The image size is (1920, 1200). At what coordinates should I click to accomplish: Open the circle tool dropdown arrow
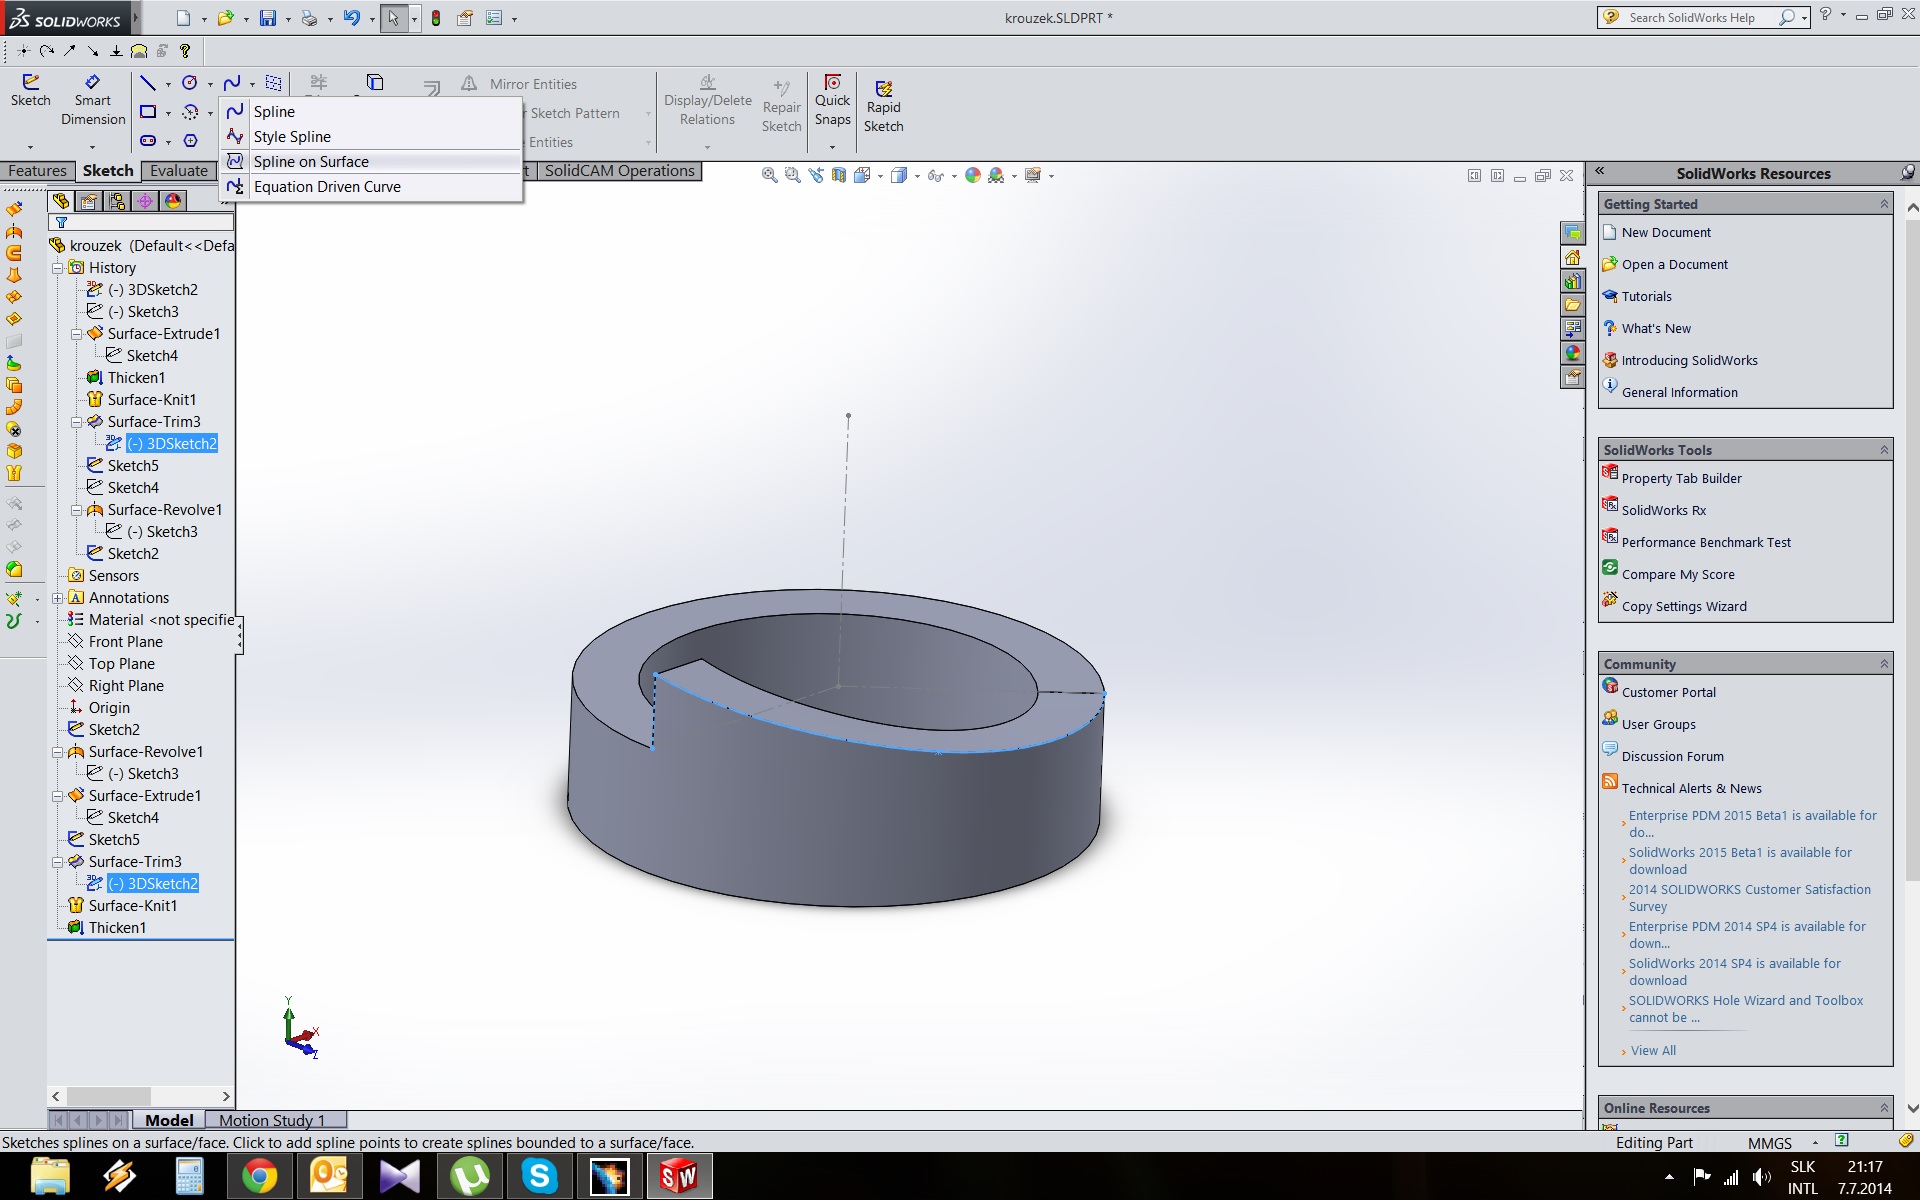210,85
